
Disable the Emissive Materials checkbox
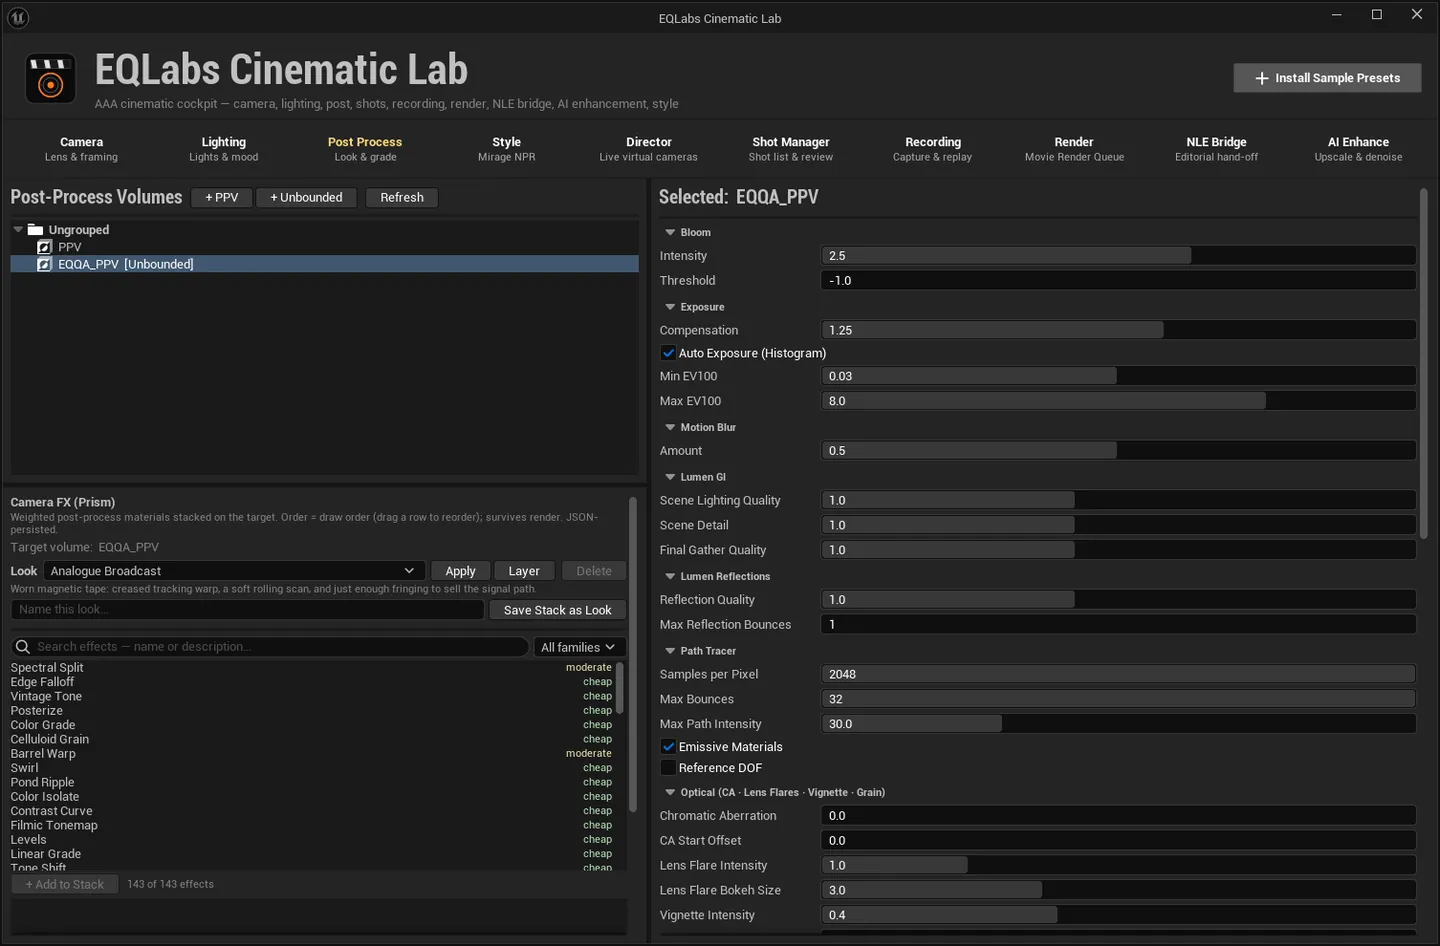[x=668, y=747]
